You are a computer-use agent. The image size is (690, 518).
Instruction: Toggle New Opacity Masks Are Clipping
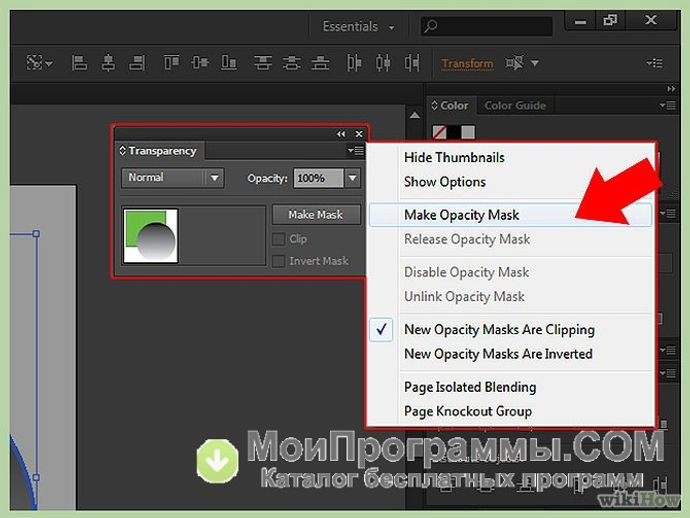(499, 330)
